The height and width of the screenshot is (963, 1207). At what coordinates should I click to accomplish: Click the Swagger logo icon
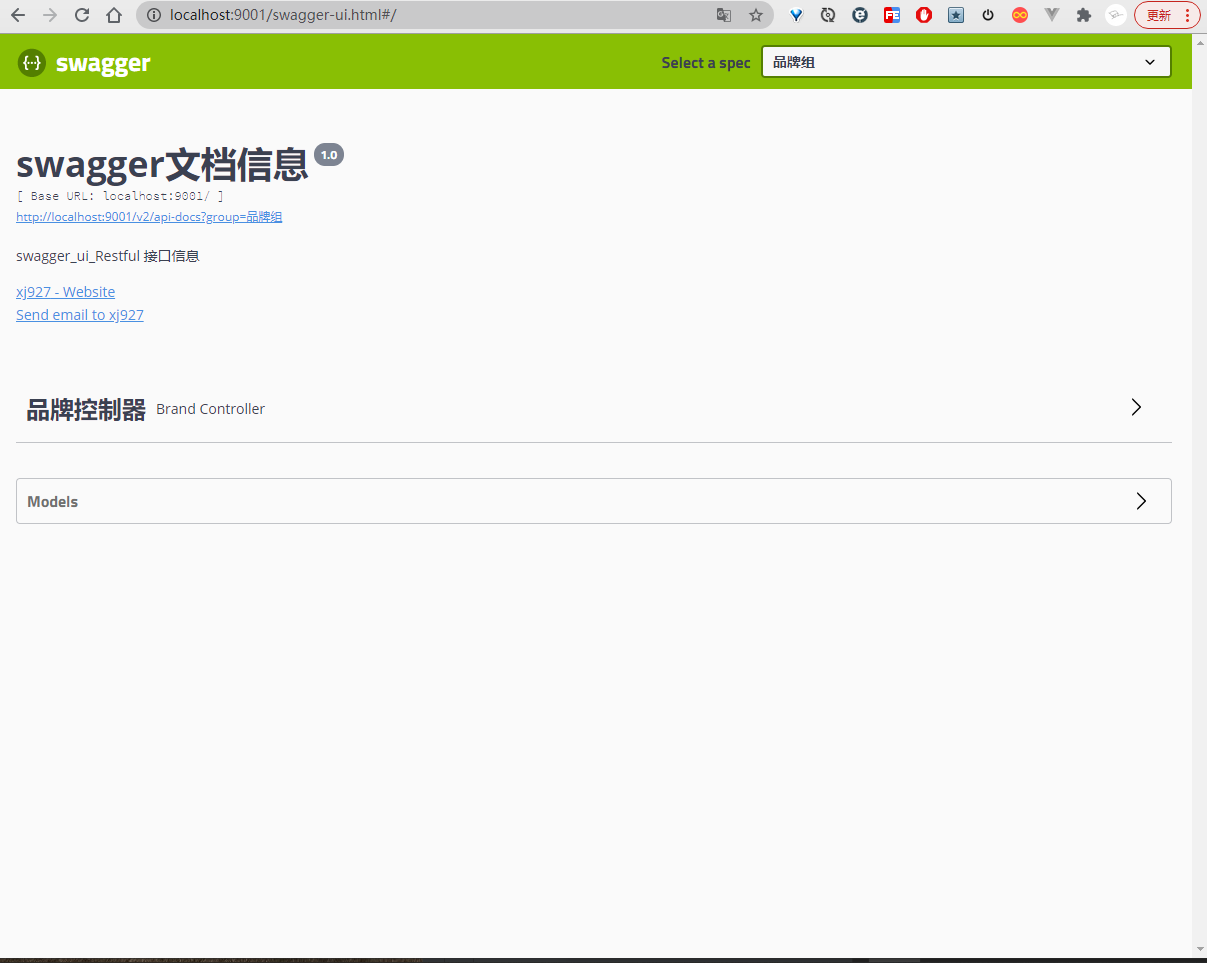click(32, 63)
